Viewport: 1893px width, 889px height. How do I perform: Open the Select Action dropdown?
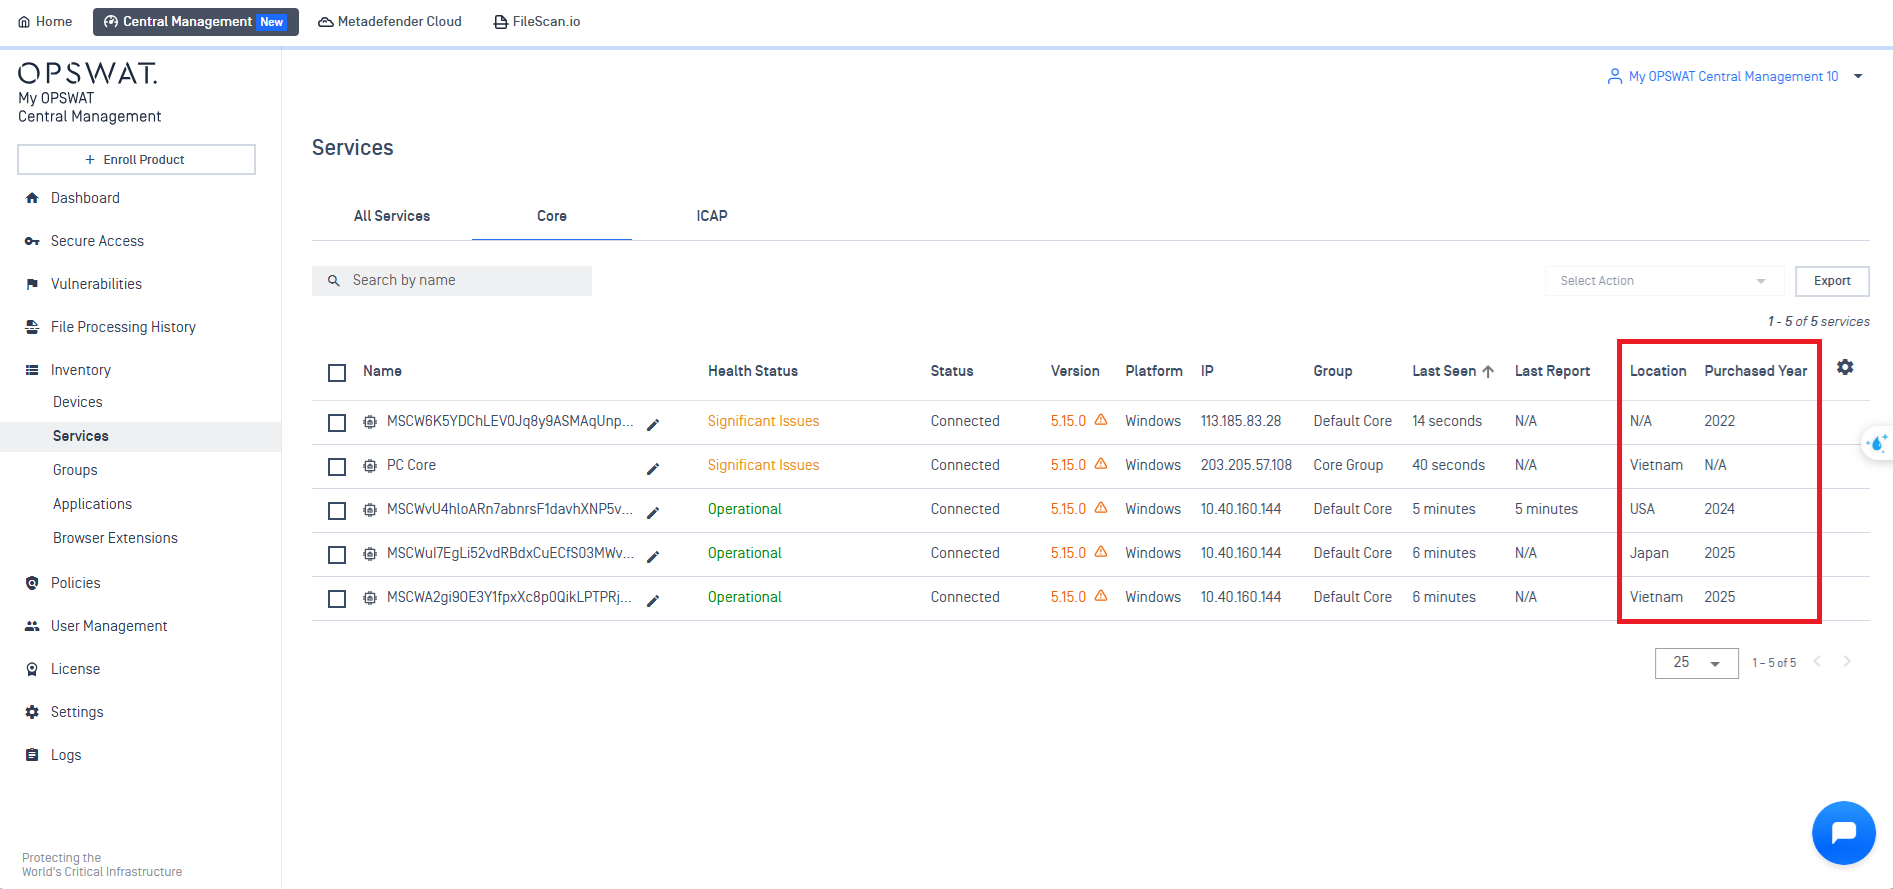pyautogui.click(x=1664, y=281)
